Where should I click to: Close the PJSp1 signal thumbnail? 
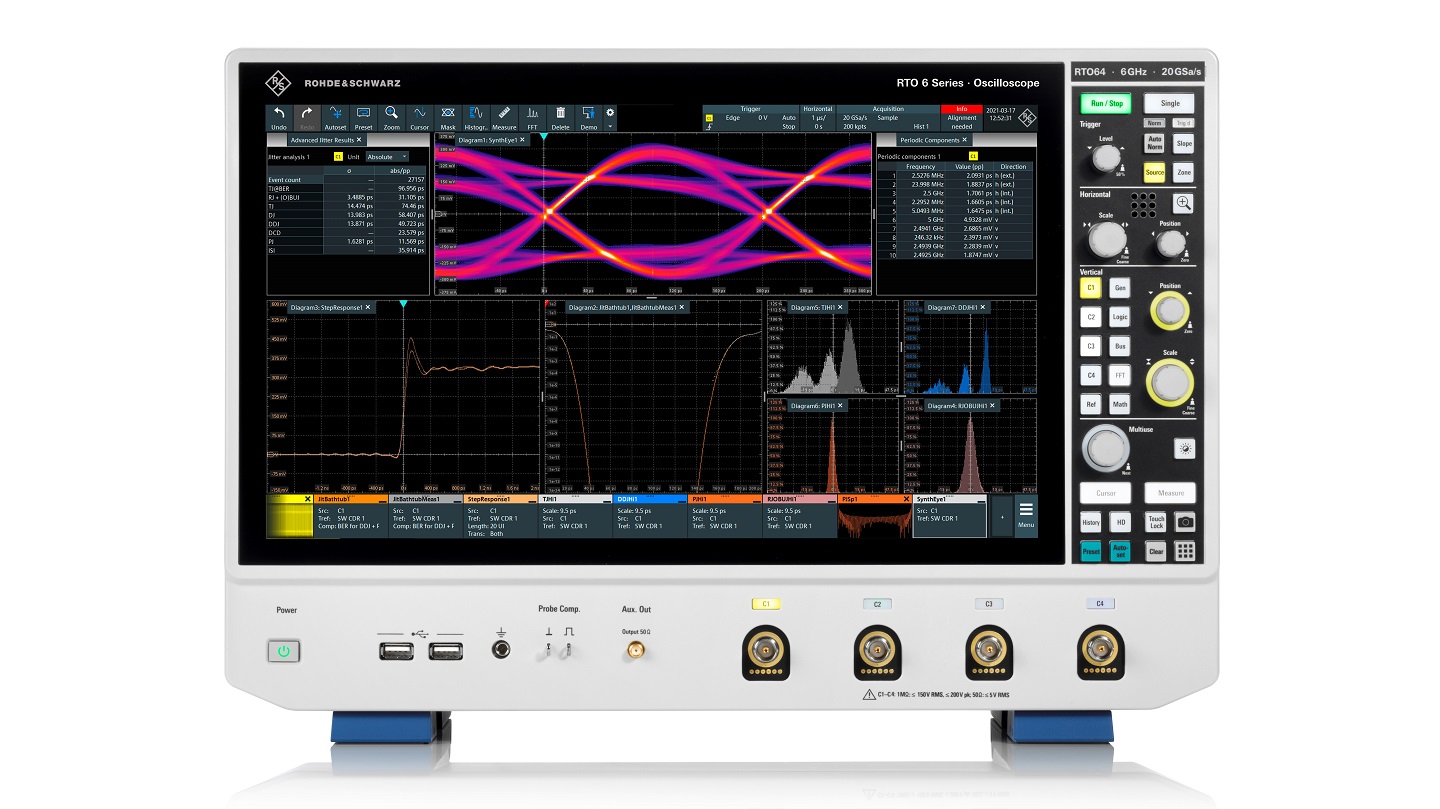907,498
